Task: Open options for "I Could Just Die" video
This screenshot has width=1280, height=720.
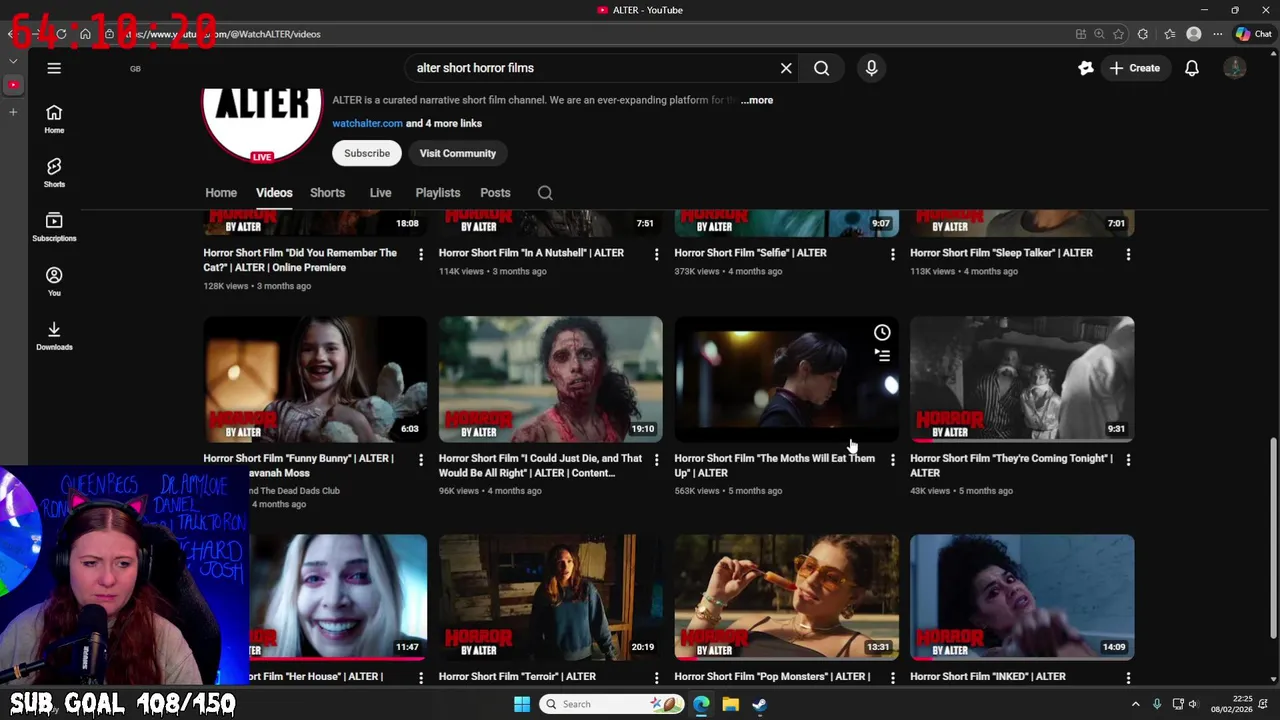Action: pyautogui.click(x=656, y=460)
